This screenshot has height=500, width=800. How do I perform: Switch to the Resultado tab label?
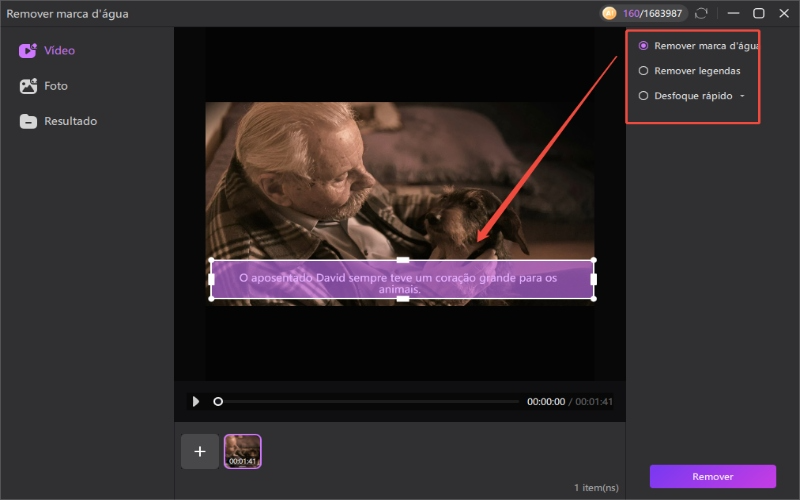point(70,121)
